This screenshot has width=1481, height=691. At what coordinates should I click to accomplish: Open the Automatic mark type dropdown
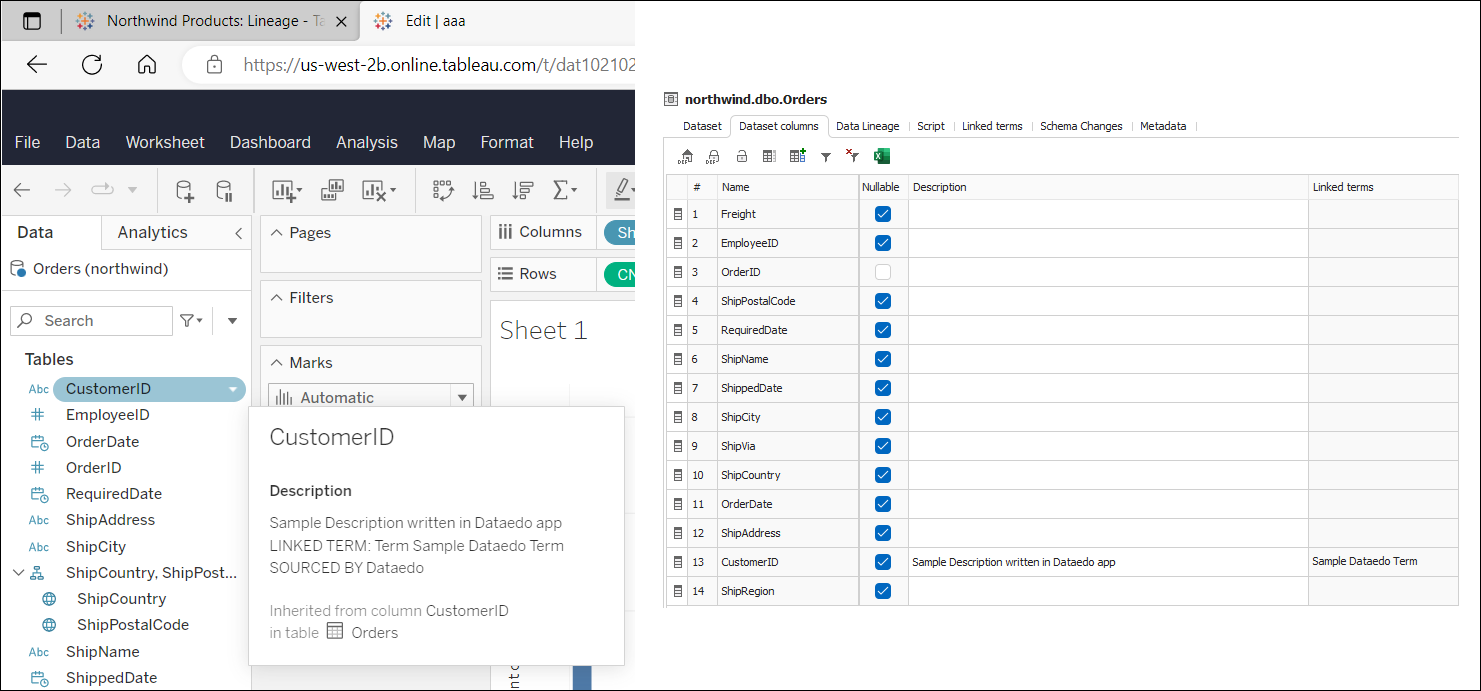[462, 398]
